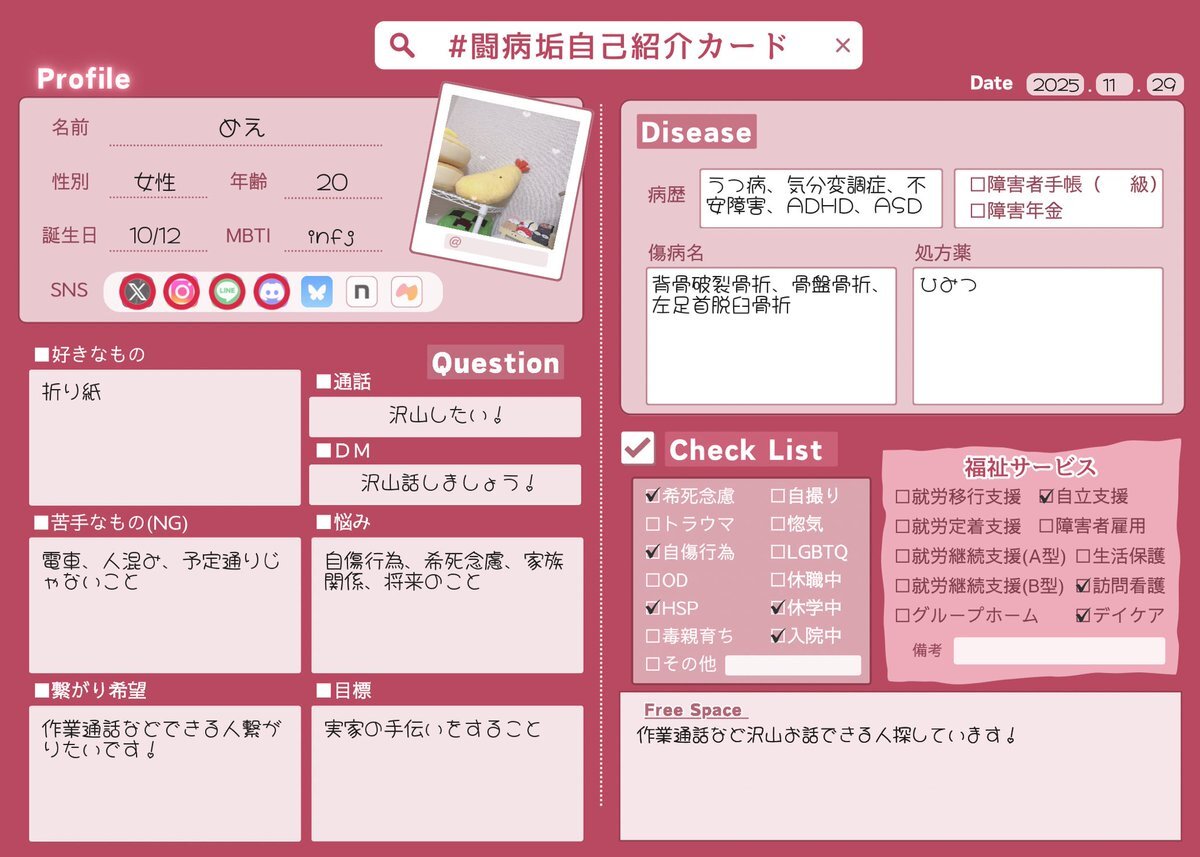The height and width of the screenshot is (857, 1200).
Task: Click the 備考 remarks input field
Action: (1059, 651)
